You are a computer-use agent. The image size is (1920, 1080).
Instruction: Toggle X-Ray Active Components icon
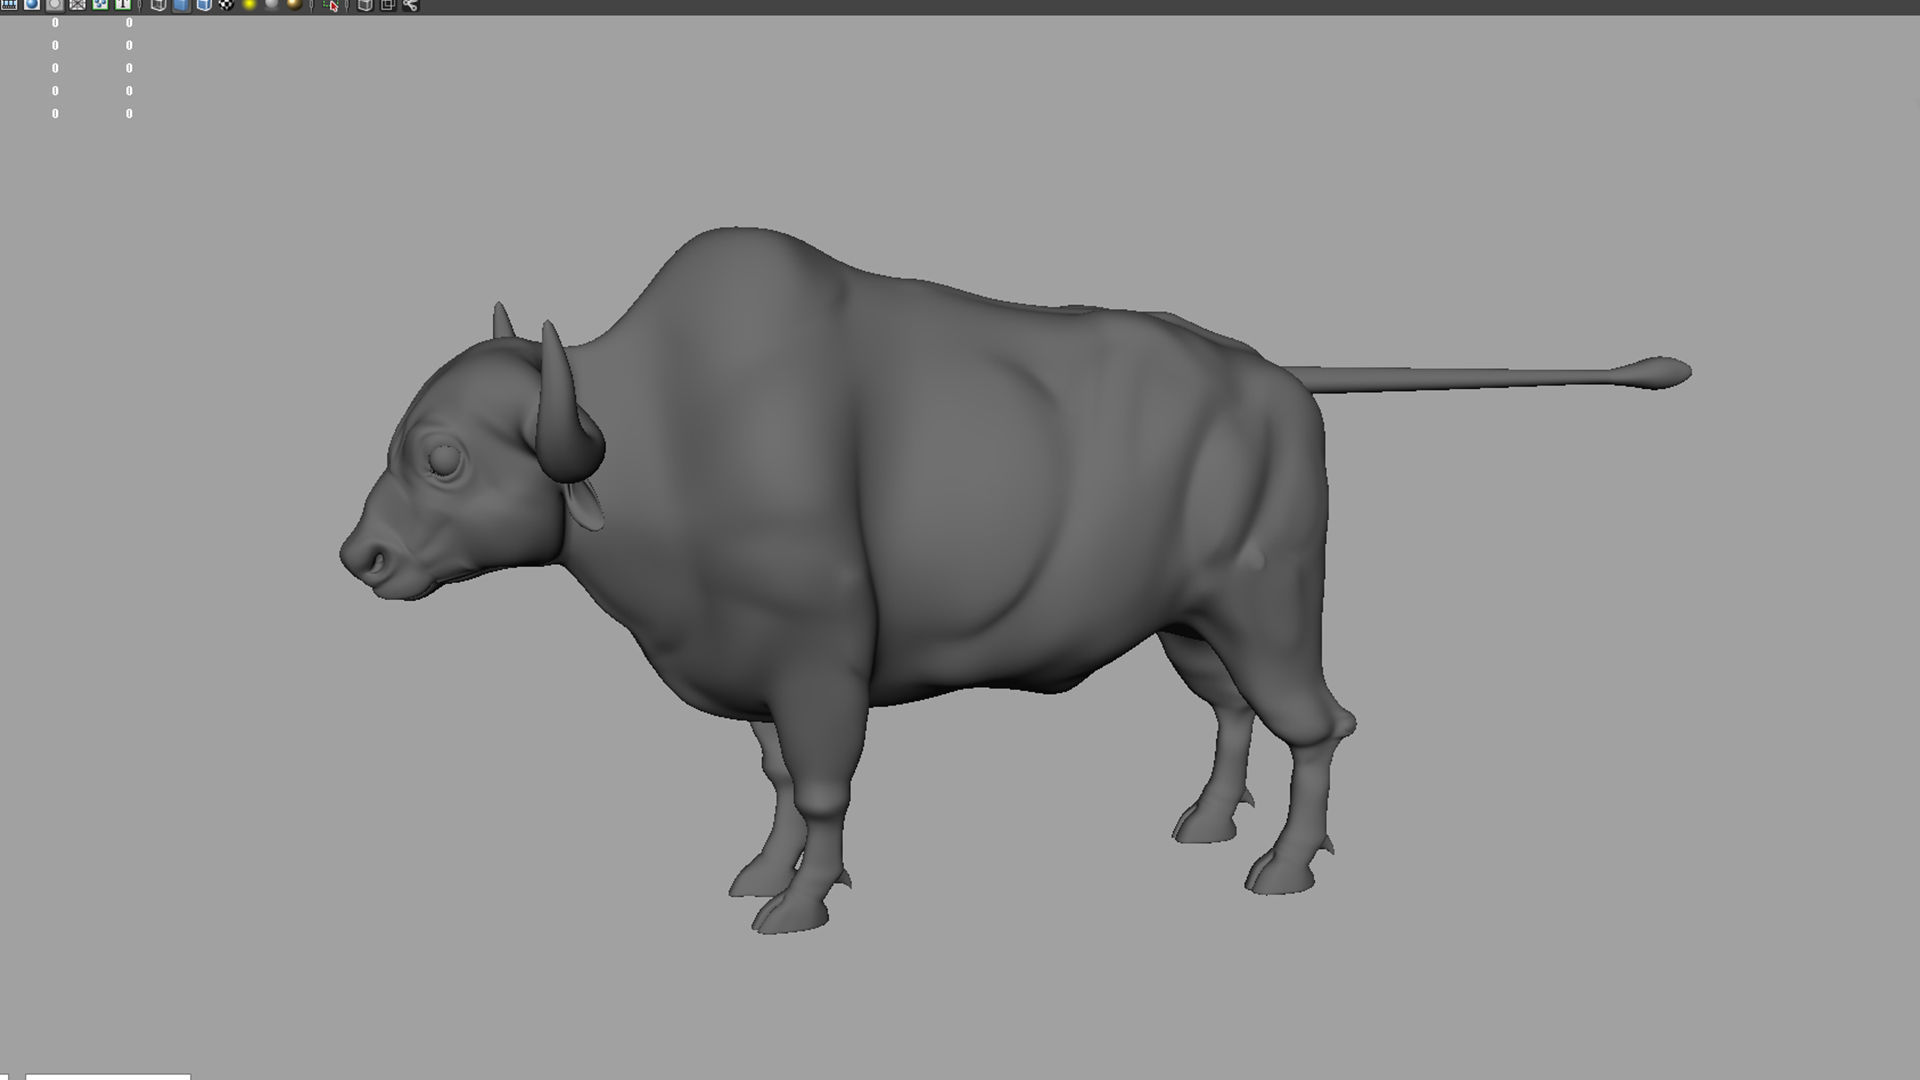pos(388,4)
